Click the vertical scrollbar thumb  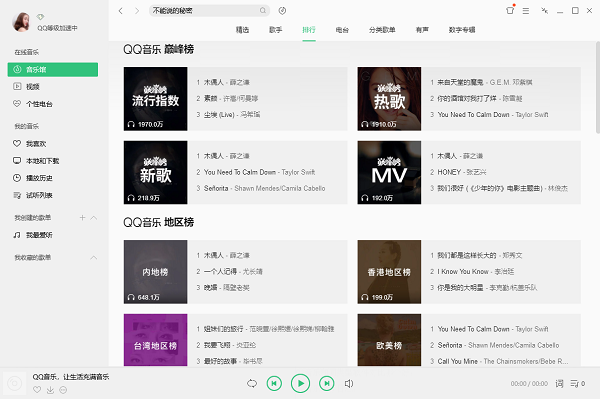598,87
